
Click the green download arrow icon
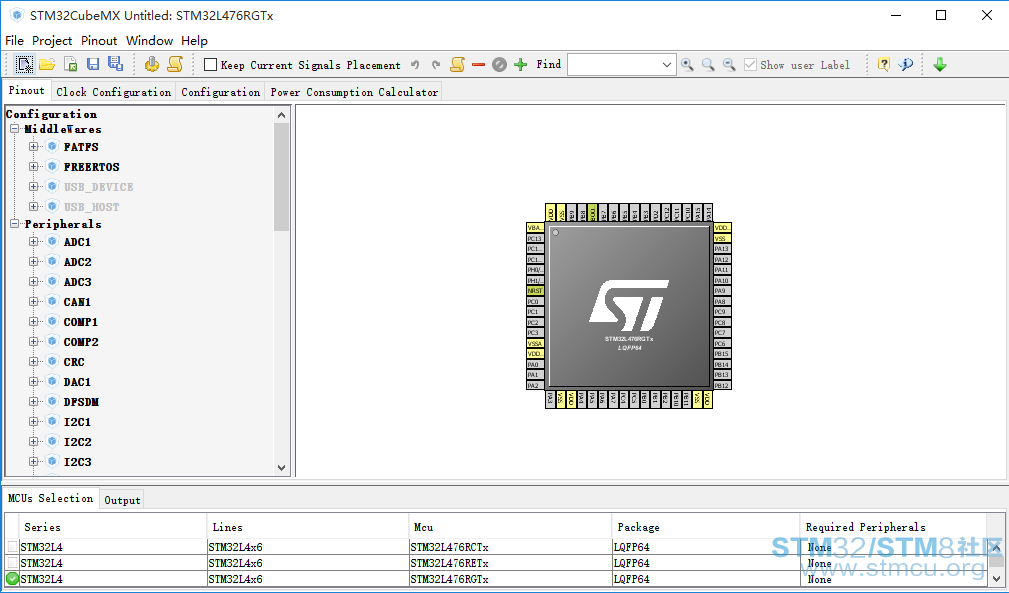[940, 64]
